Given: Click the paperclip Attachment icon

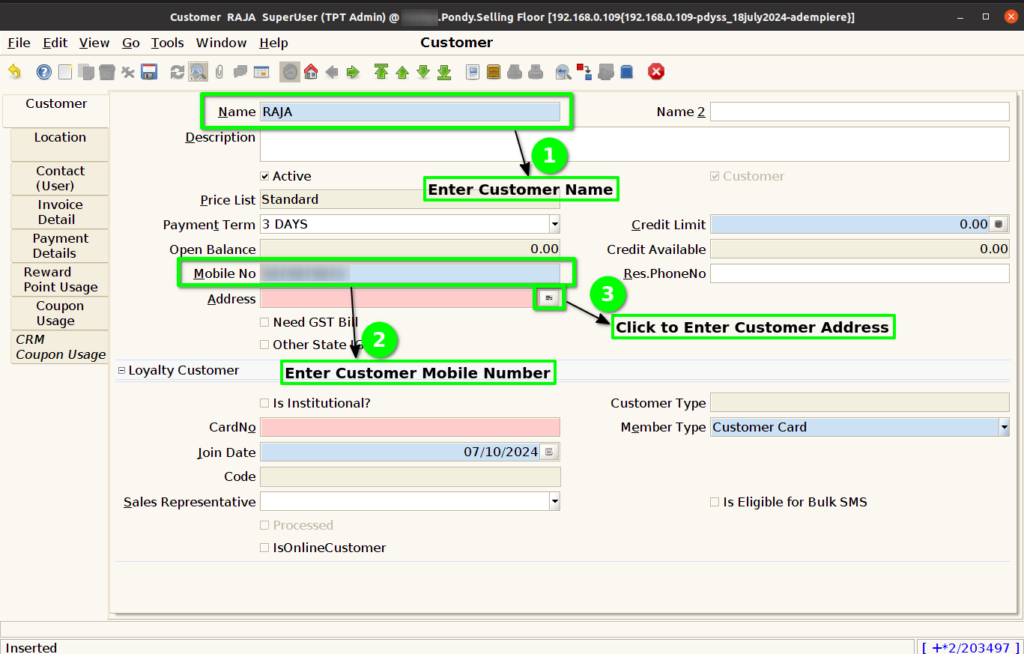Looking at the screenshot, I should (219, 72).
